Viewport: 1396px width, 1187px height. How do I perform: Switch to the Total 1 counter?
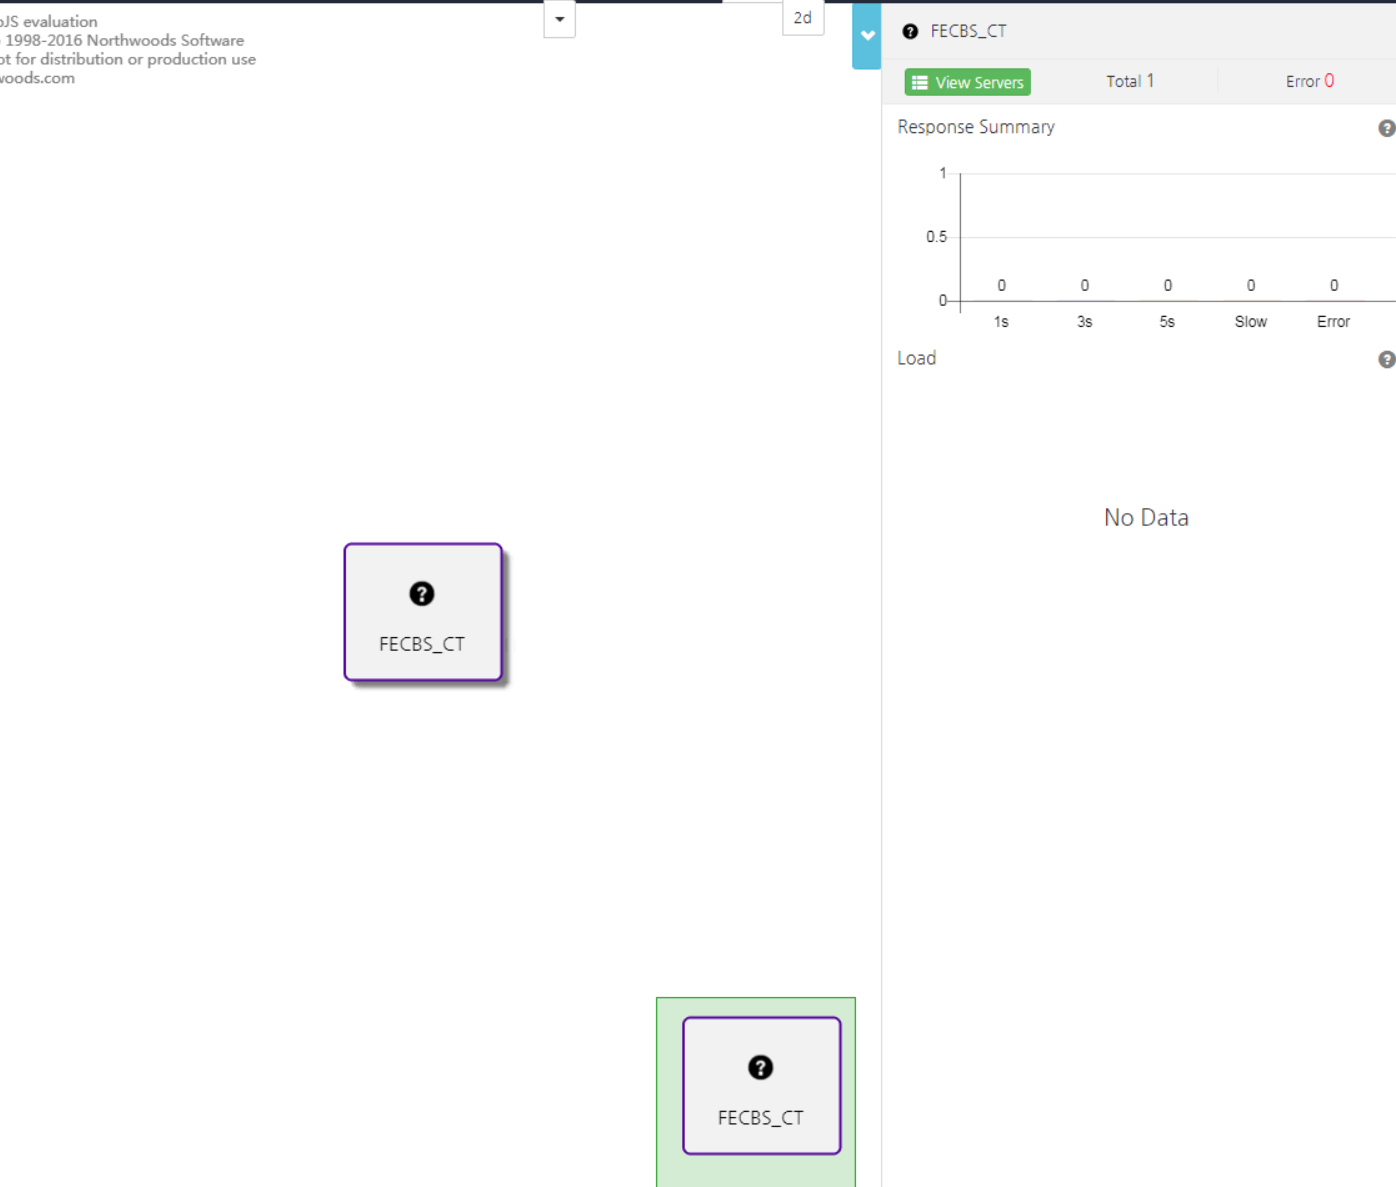click(x=1130, y=81)
